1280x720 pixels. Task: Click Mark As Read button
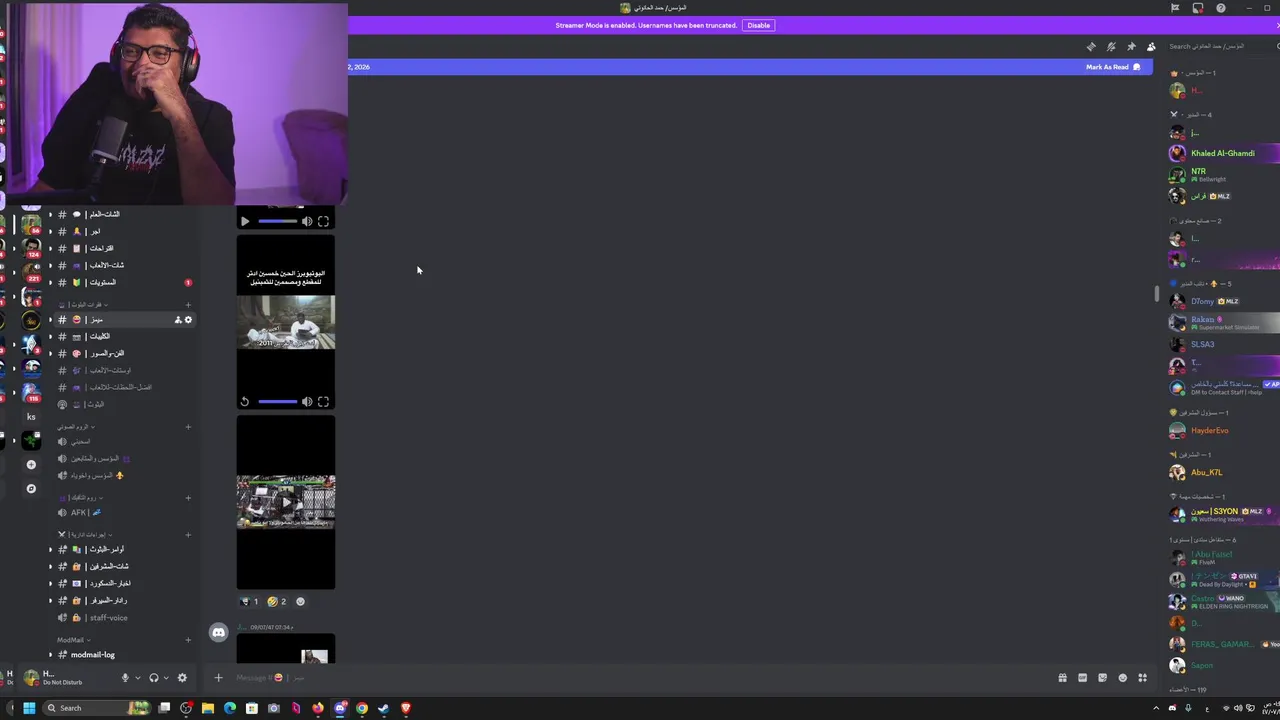point(1113,67)
